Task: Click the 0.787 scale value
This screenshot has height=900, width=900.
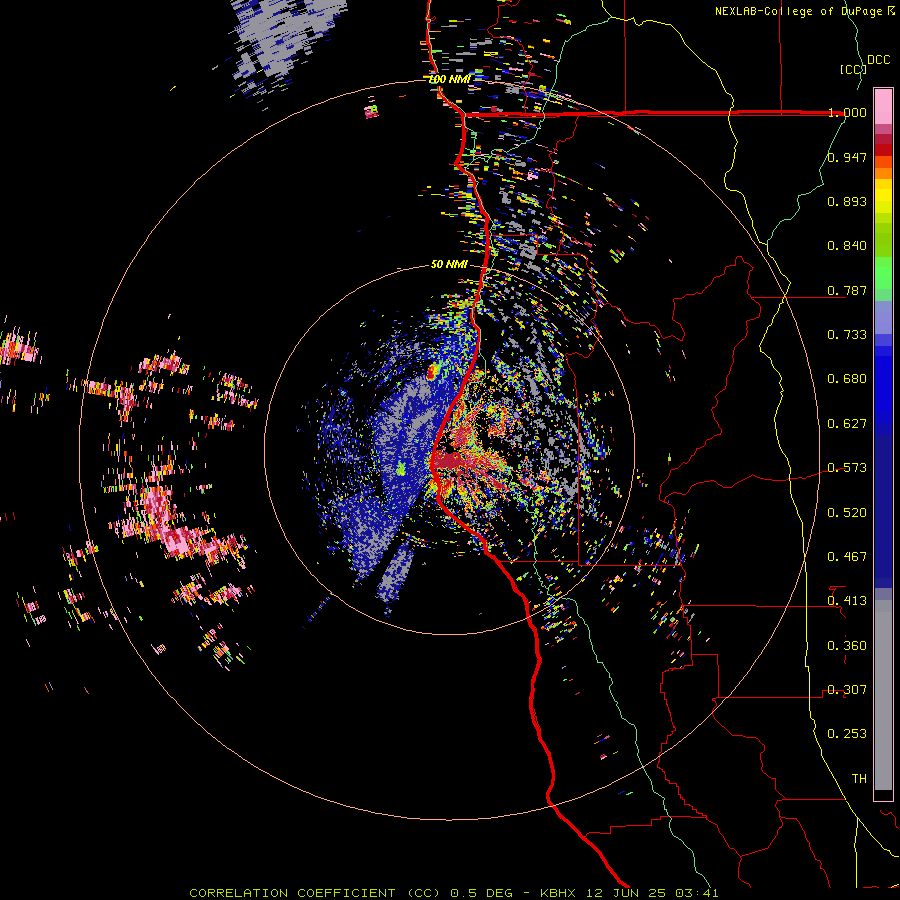Action: [847, 290]
